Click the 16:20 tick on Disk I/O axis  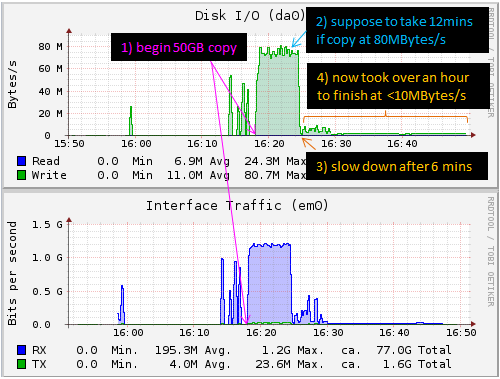(269, 144)
